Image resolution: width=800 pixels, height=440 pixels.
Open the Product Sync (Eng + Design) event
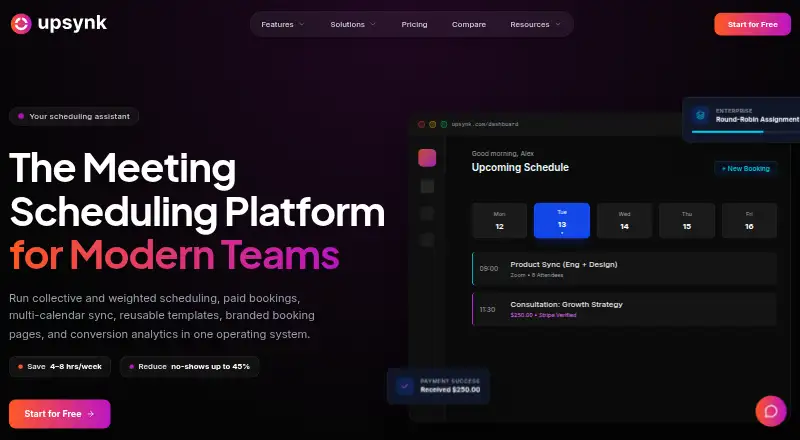point(624,268)
